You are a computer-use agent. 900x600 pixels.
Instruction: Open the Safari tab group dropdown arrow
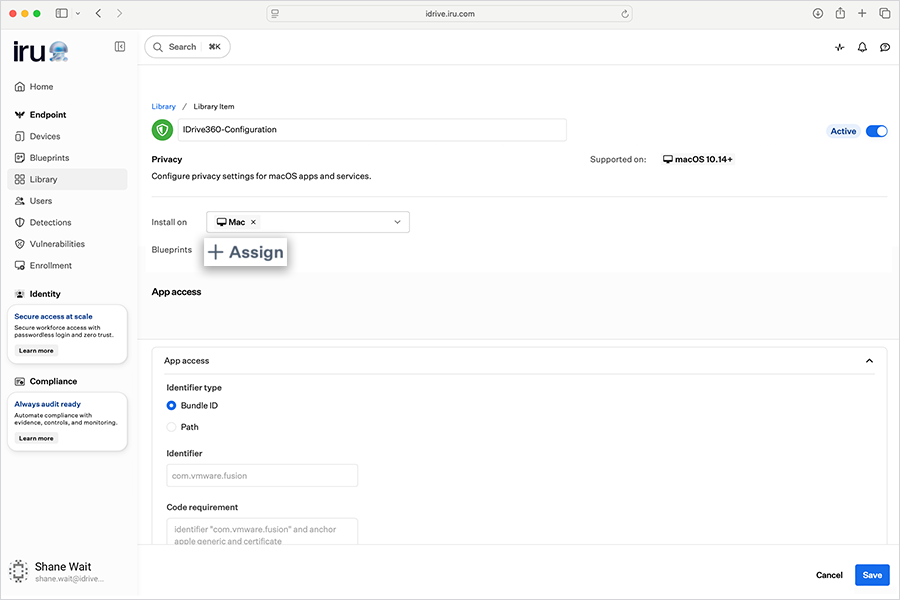click(x=78, y=13)
